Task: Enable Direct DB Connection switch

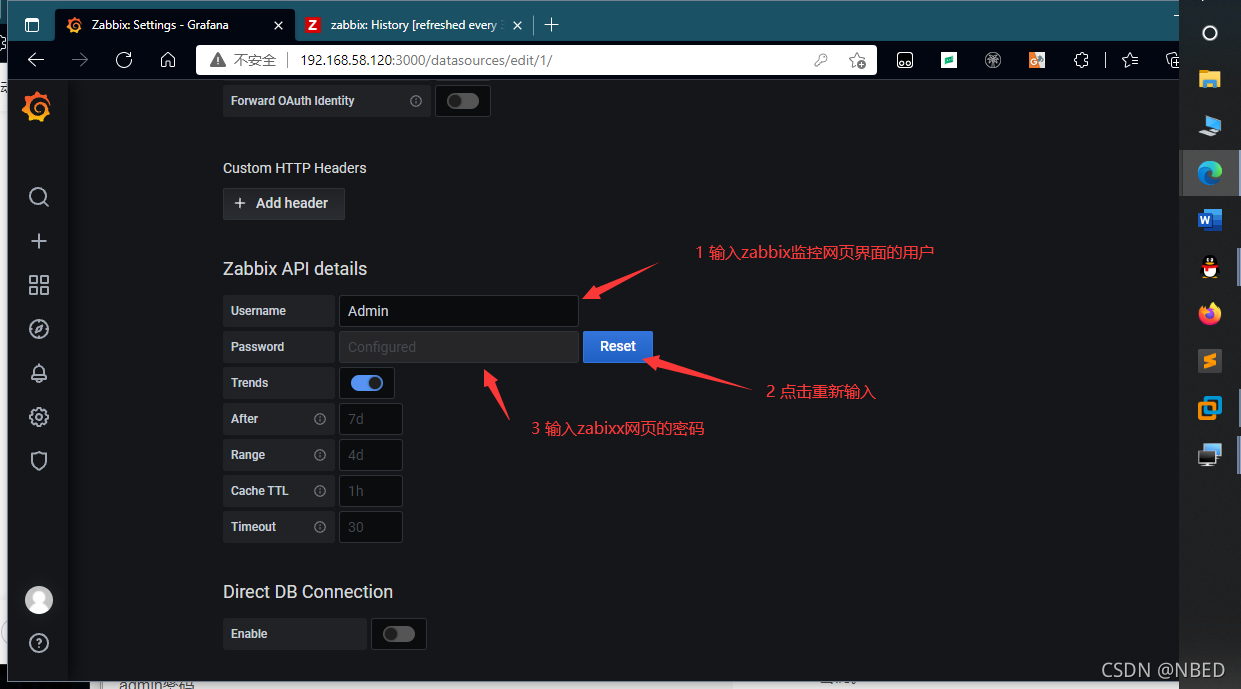Action: tap(398, 634)
